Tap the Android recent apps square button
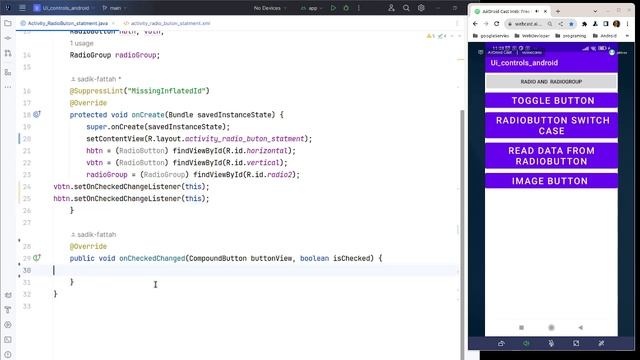 (x=521, y=327)
